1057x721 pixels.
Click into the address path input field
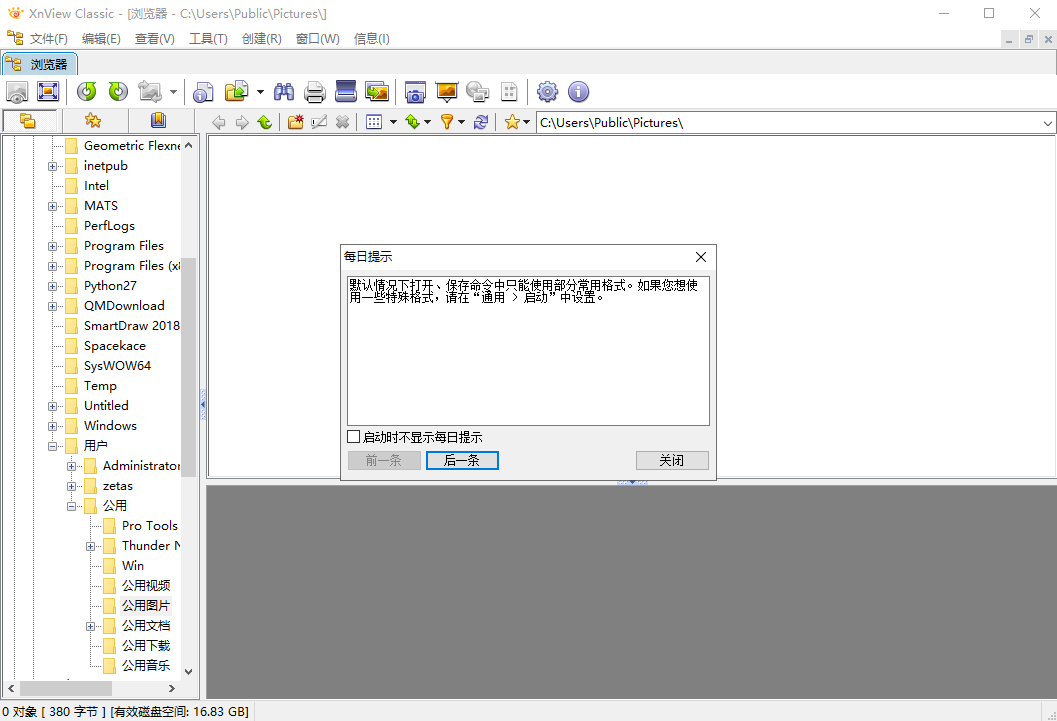(789, 123)
